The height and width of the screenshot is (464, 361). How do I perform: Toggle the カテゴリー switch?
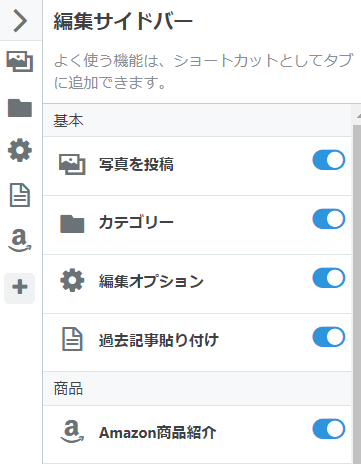click(x=329, y=219)
